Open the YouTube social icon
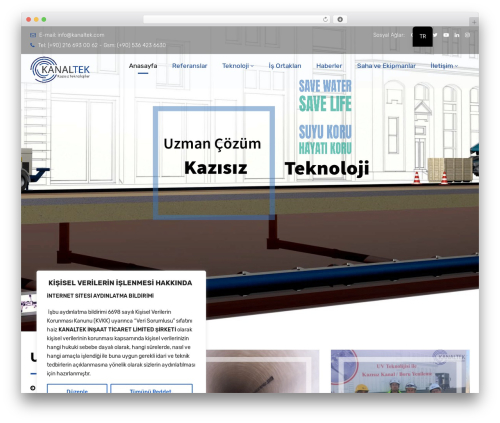Viewport: 500px width, 423px height. 446,35
